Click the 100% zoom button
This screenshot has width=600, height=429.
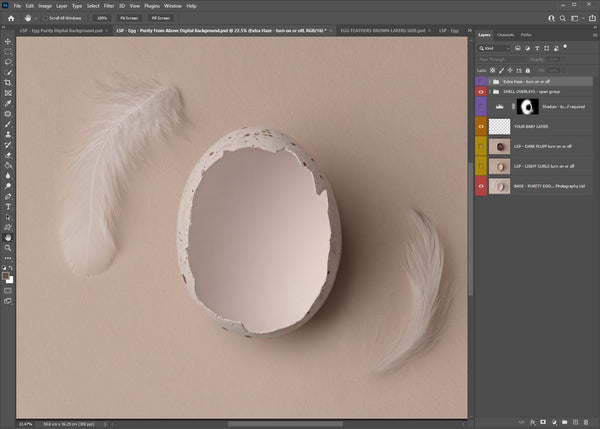pyautogui.click(x=102, y=18)
